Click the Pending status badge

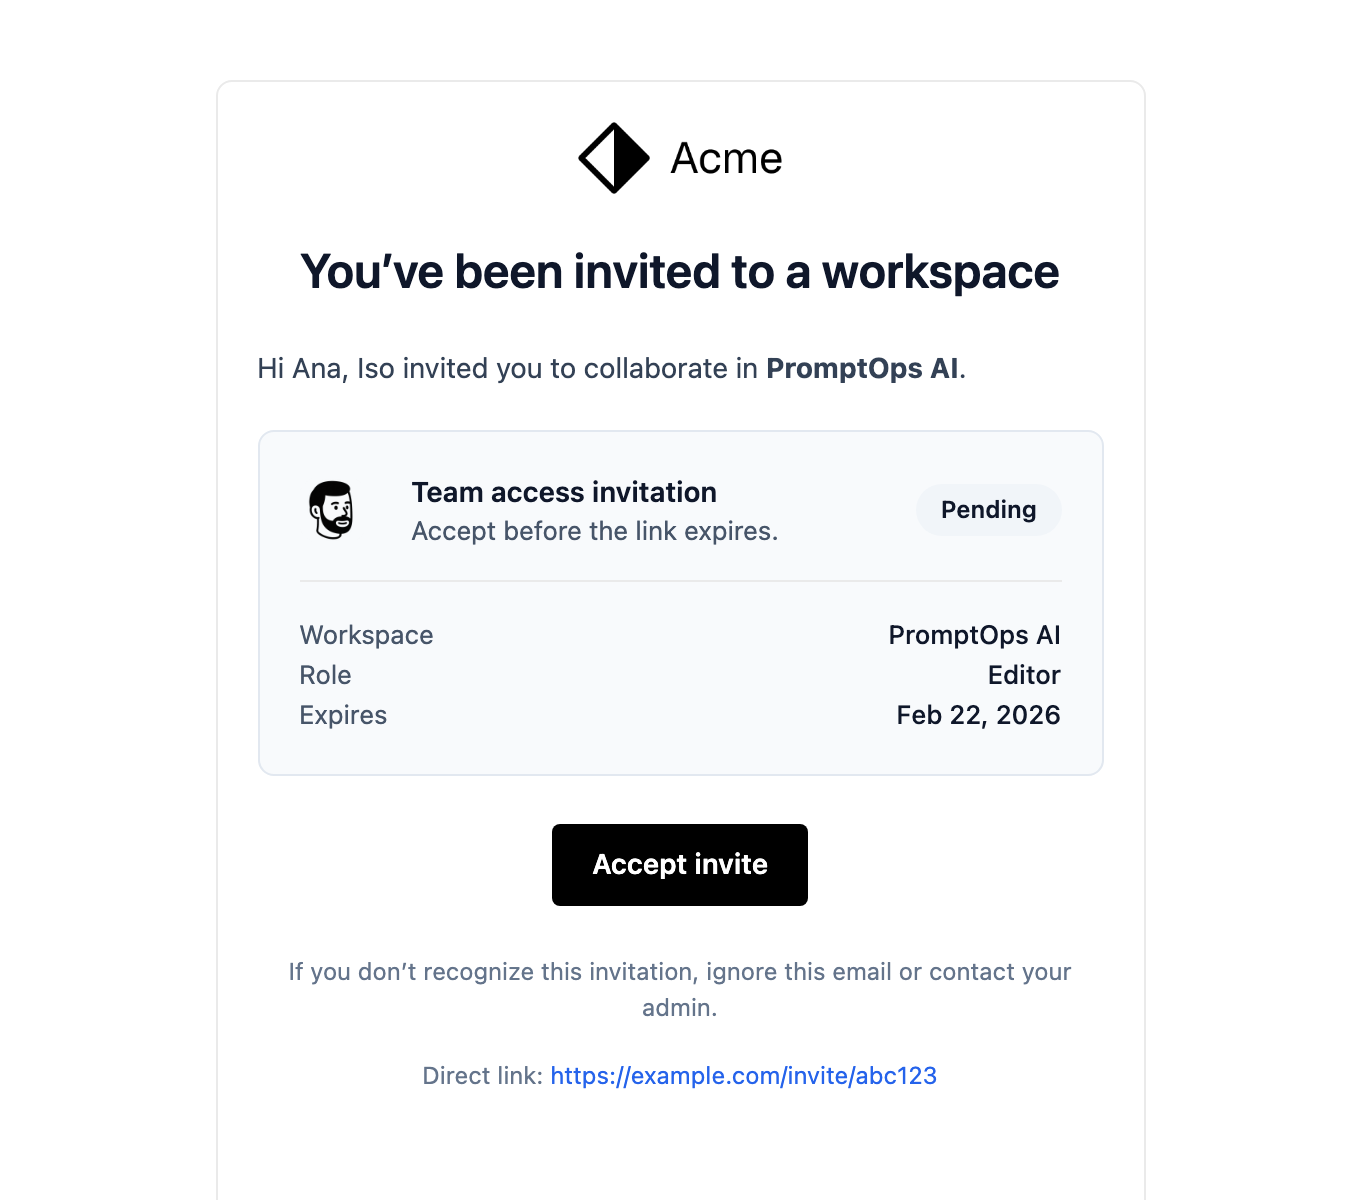(988, 510)
